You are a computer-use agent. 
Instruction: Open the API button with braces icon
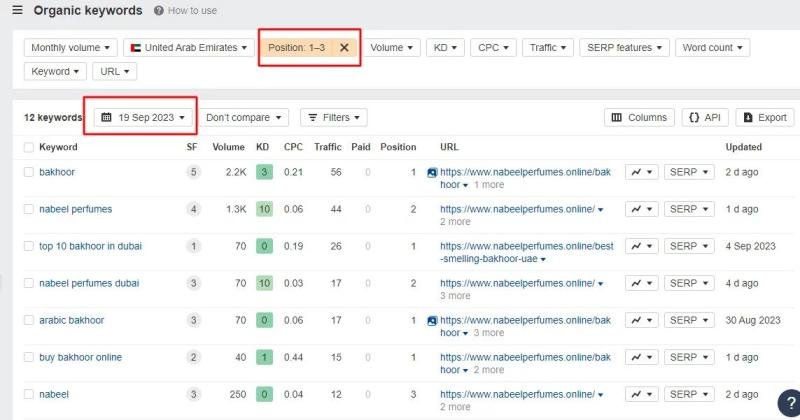705,117
